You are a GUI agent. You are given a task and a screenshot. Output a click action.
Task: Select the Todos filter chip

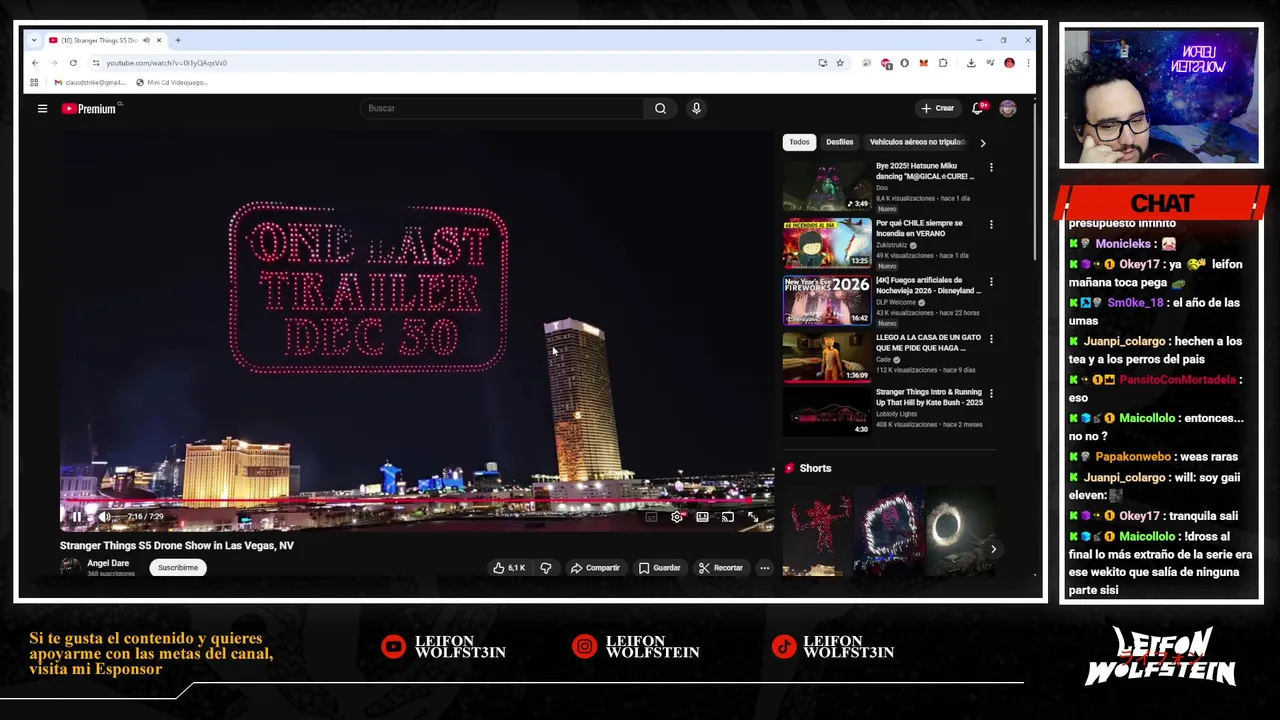tap(799, 142)
